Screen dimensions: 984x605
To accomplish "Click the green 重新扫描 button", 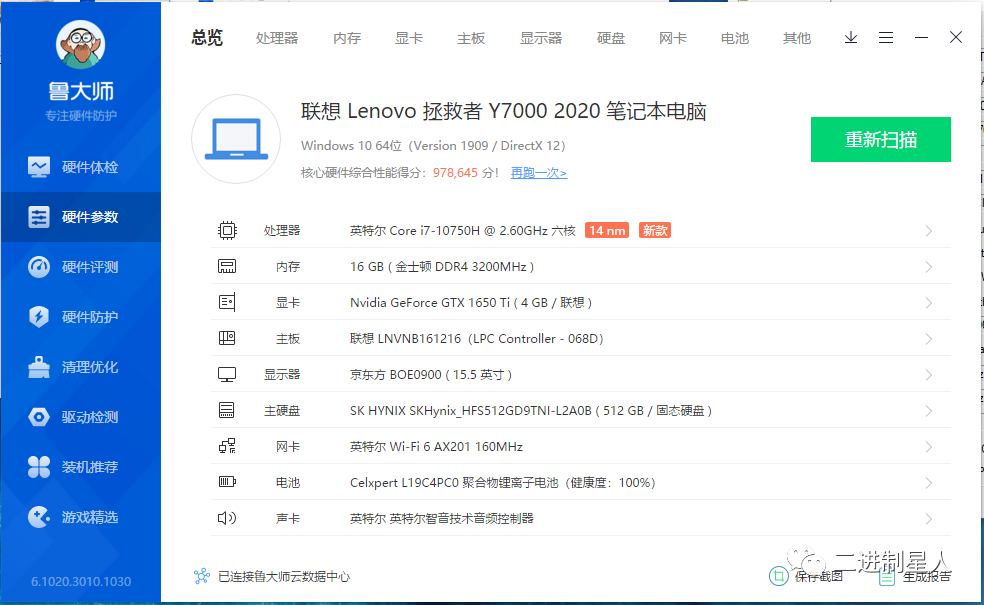I will [x=880, y=139].
